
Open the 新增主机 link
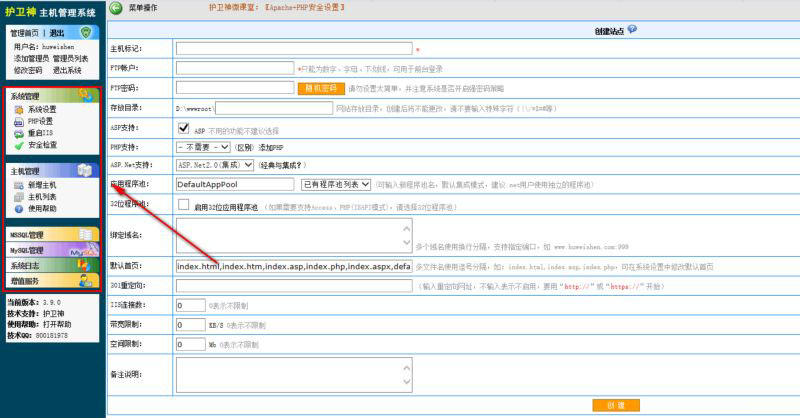click(x=42, y=185)
